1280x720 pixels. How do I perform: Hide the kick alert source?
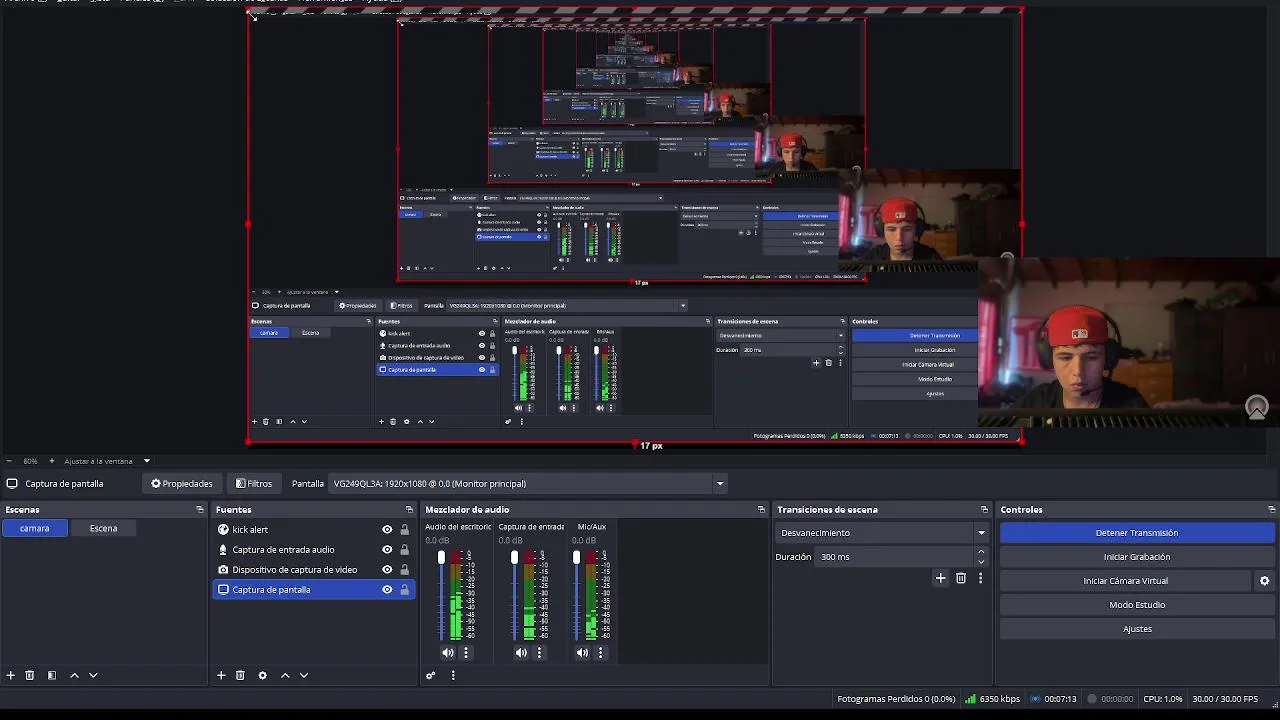387,530
